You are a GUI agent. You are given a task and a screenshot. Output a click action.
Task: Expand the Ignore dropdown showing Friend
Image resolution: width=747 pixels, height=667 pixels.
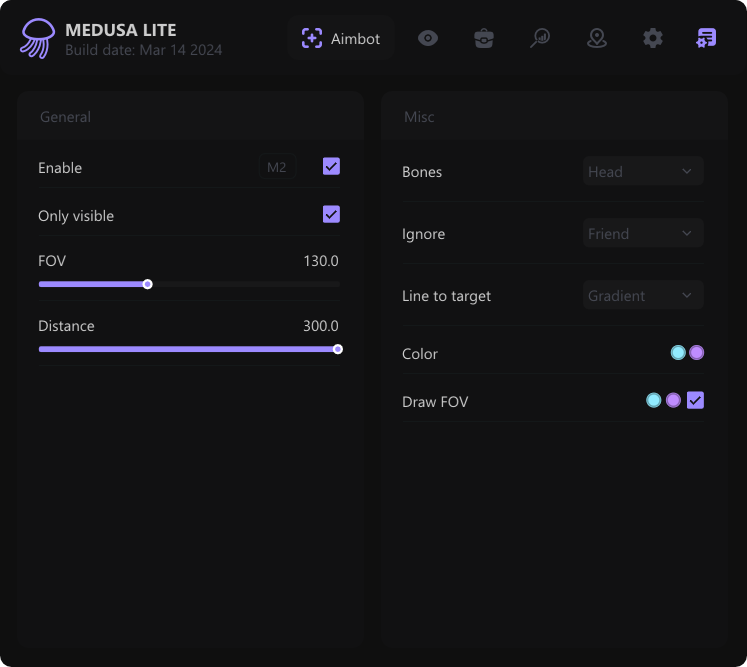643,234
